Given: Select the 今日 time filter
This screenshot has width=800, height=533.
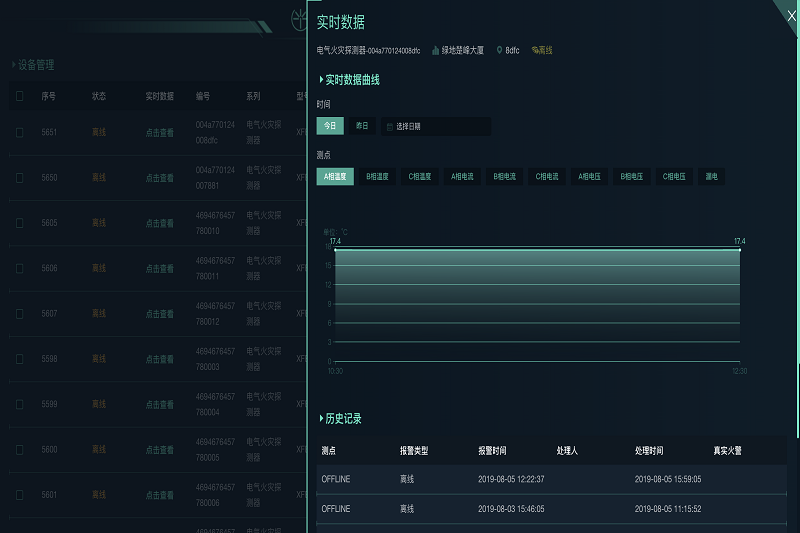Looking at the screenshot, I should (x=330, y=125).
